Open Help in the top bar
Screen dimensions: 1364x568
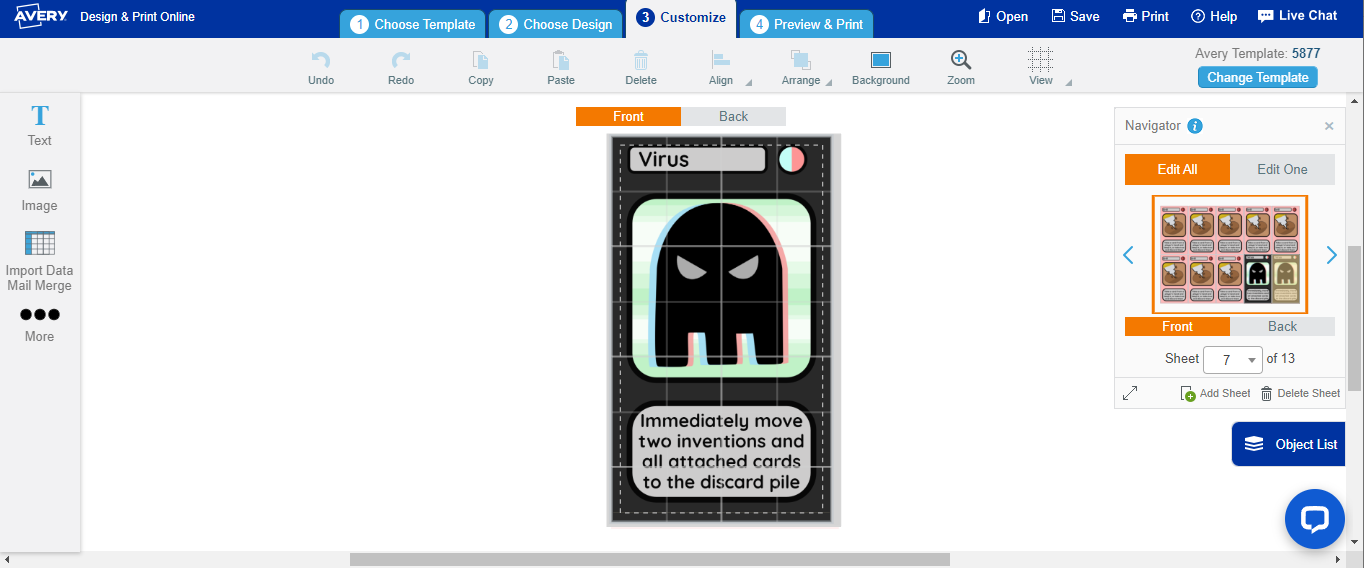[1214, 16]
